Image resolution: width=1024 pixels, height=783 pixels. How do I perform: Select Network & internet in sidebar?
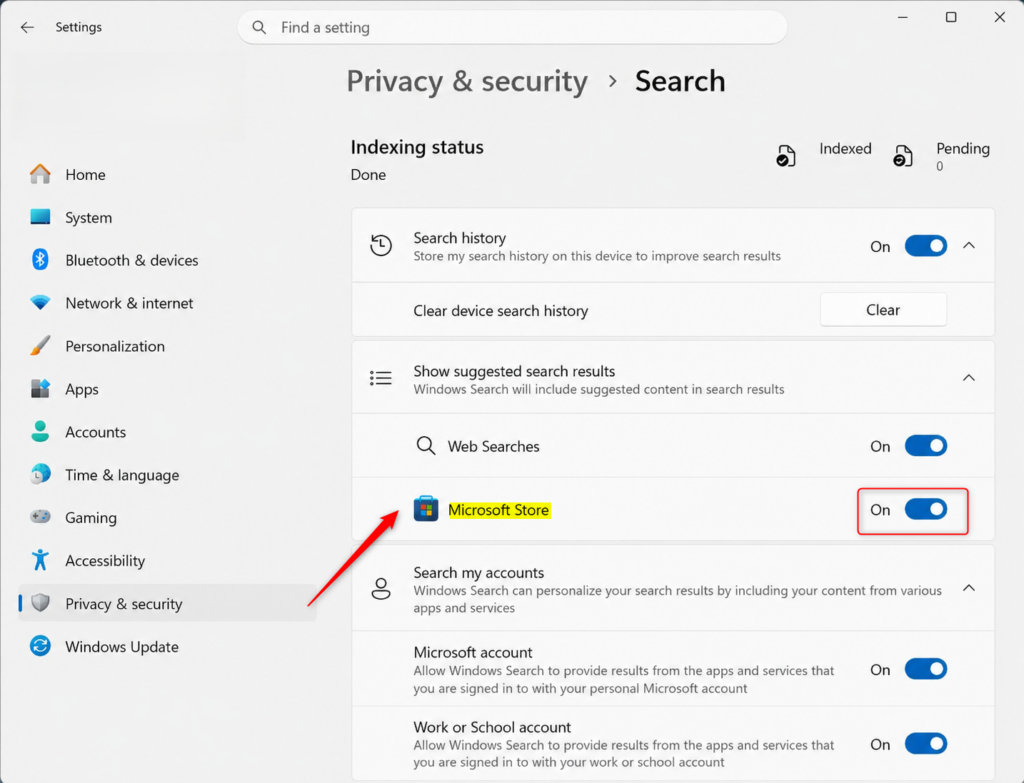coord(167,303)
